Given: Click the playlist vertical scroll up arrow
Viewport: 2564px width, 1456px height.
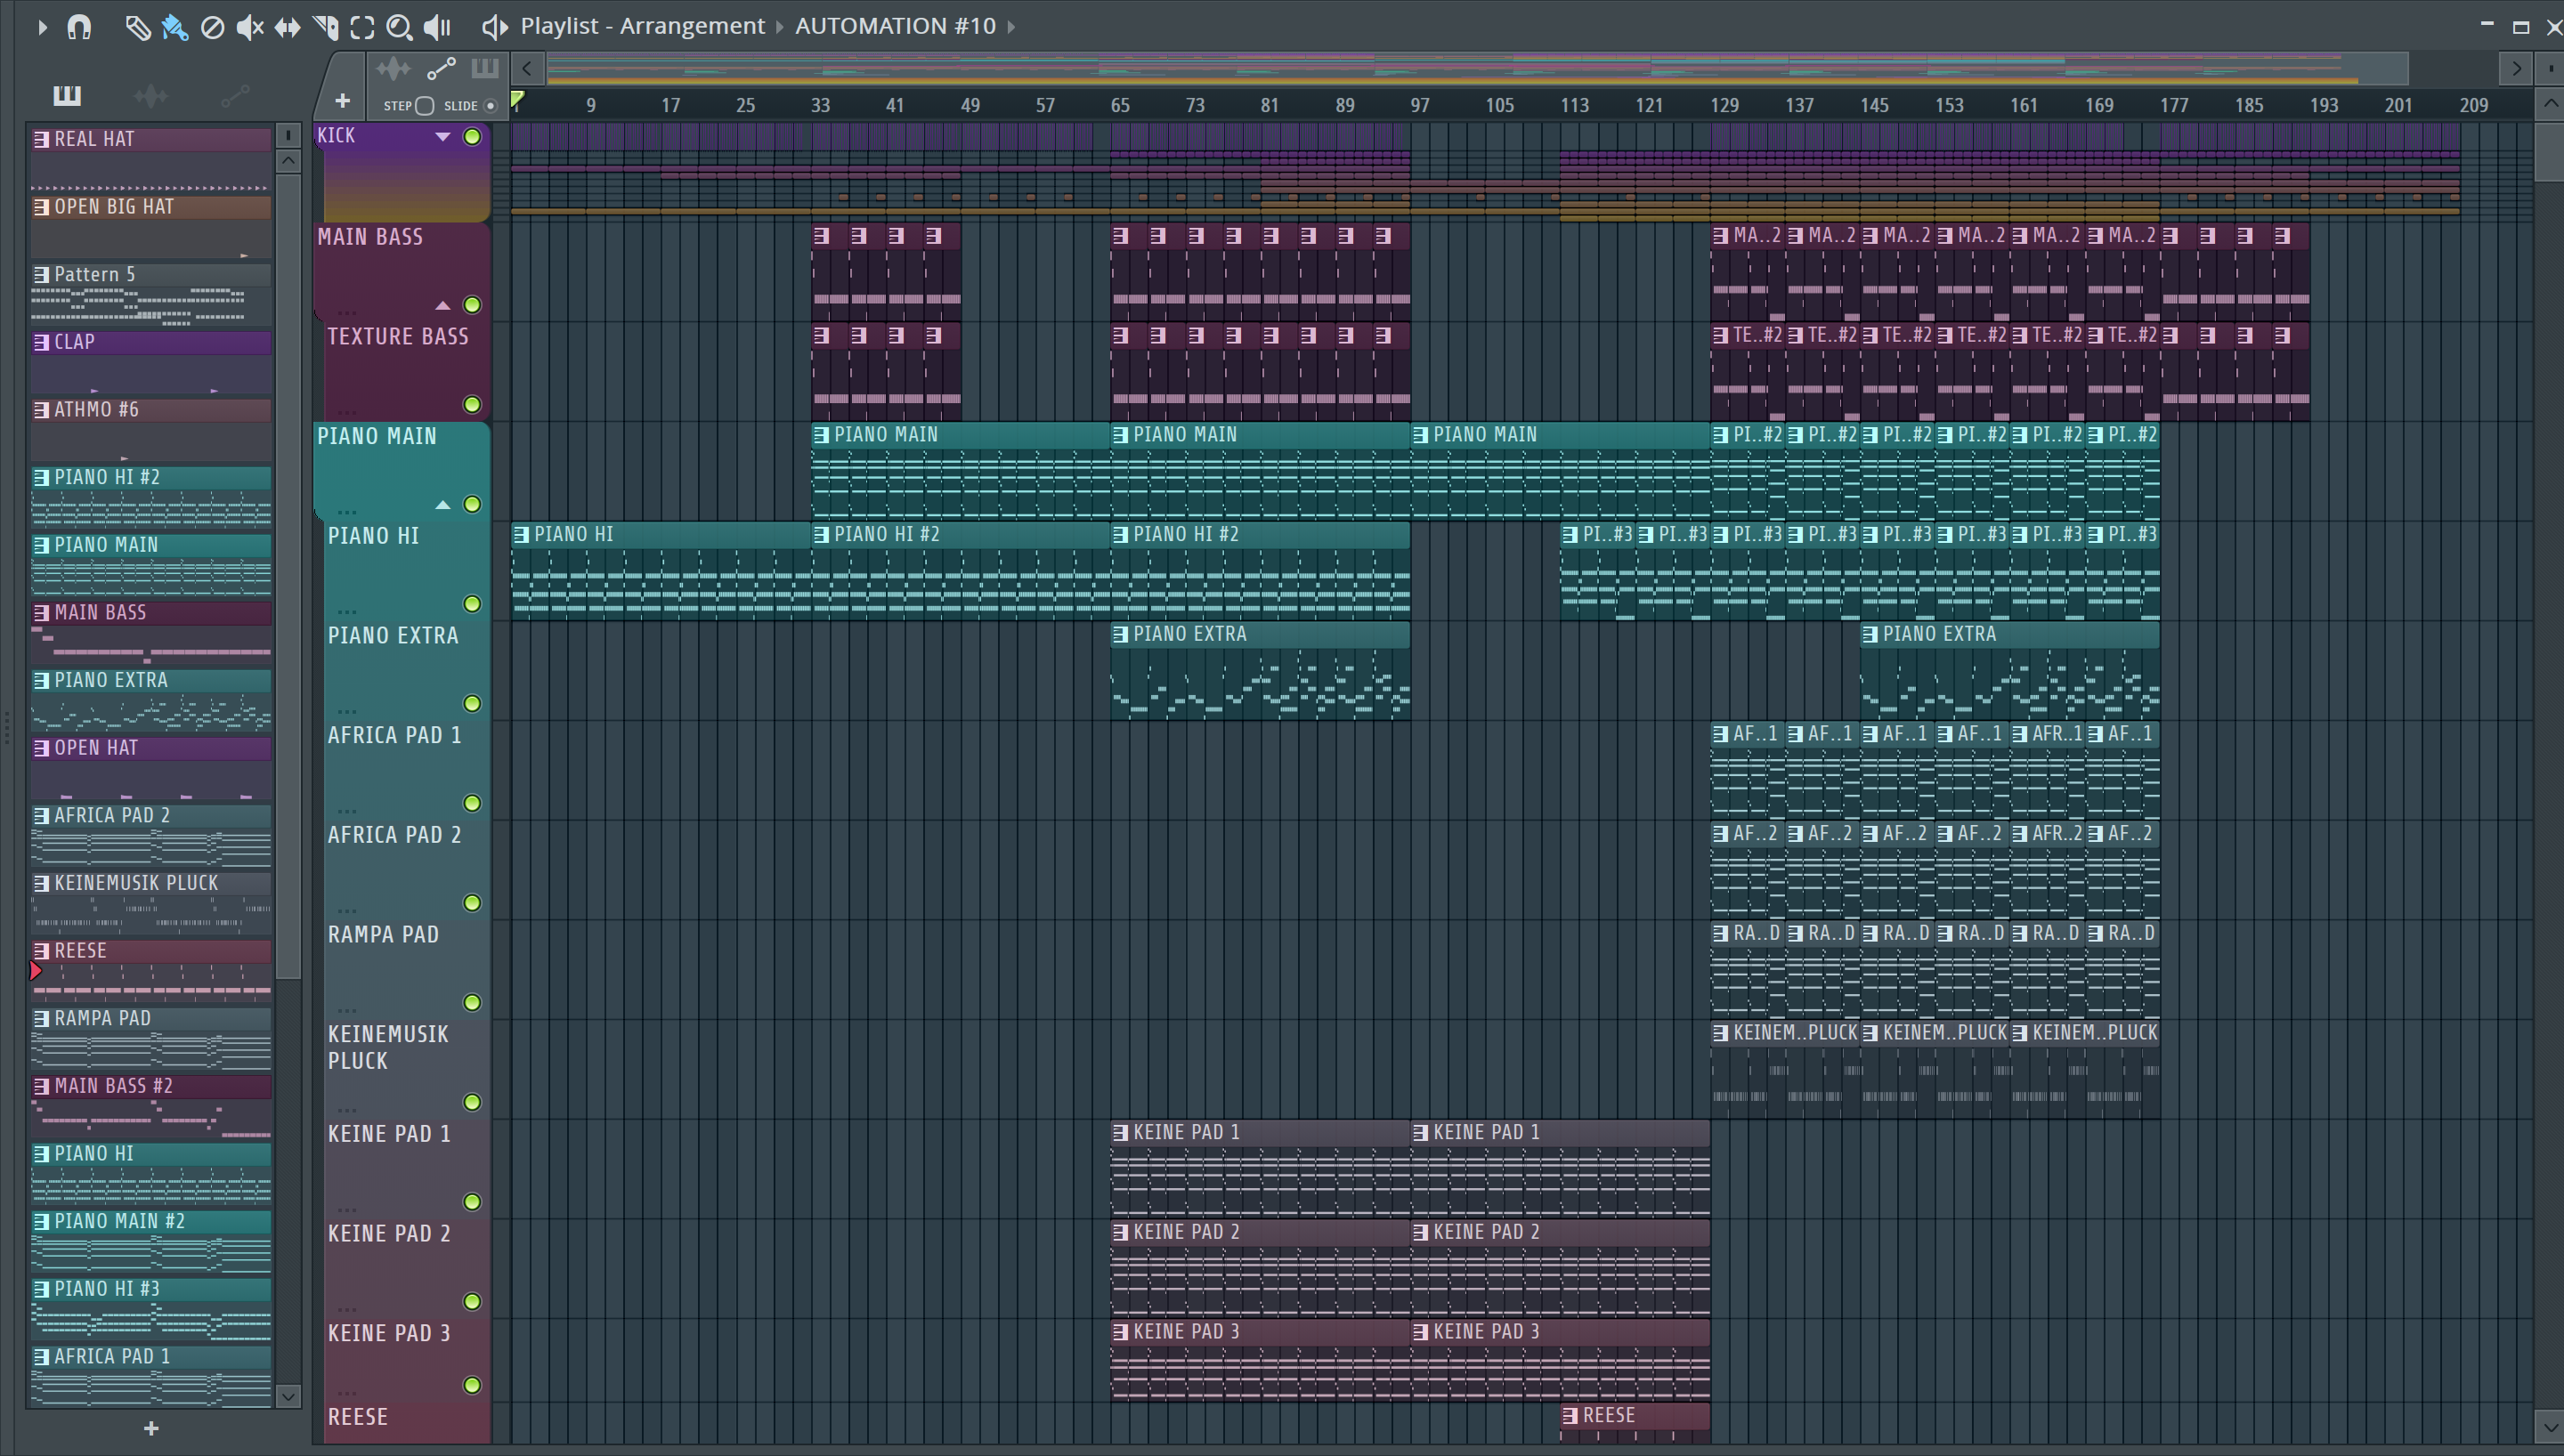Looking at the screenshot, I should (x=2549, y=103).
